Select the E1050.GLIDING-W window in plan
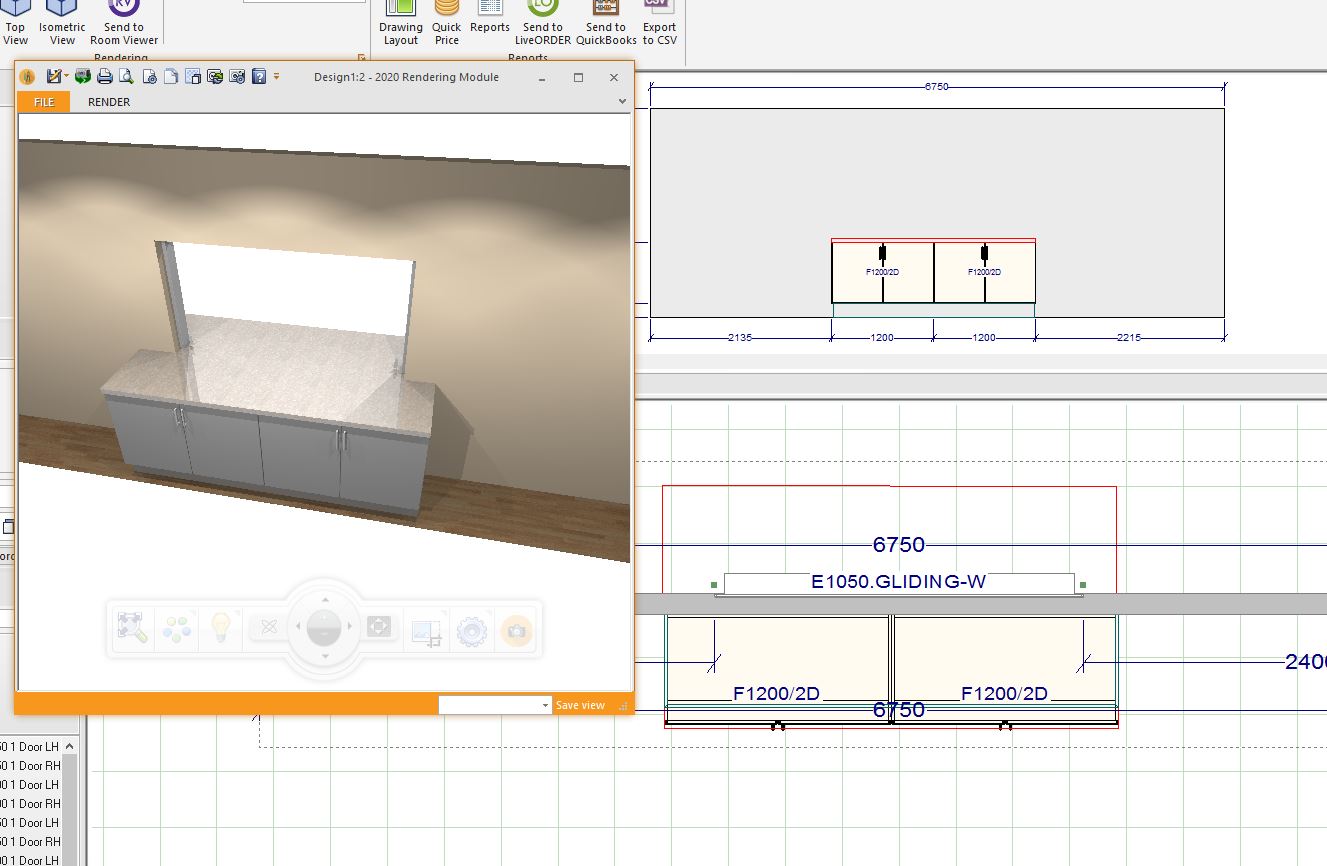The width and height of the screenshot is (1327, 866). tap(898, 582)
